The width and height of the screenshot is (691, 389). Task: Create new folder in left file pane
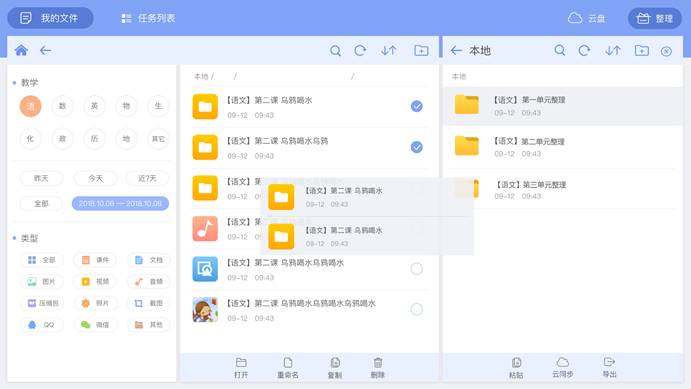tap(421, 51)
